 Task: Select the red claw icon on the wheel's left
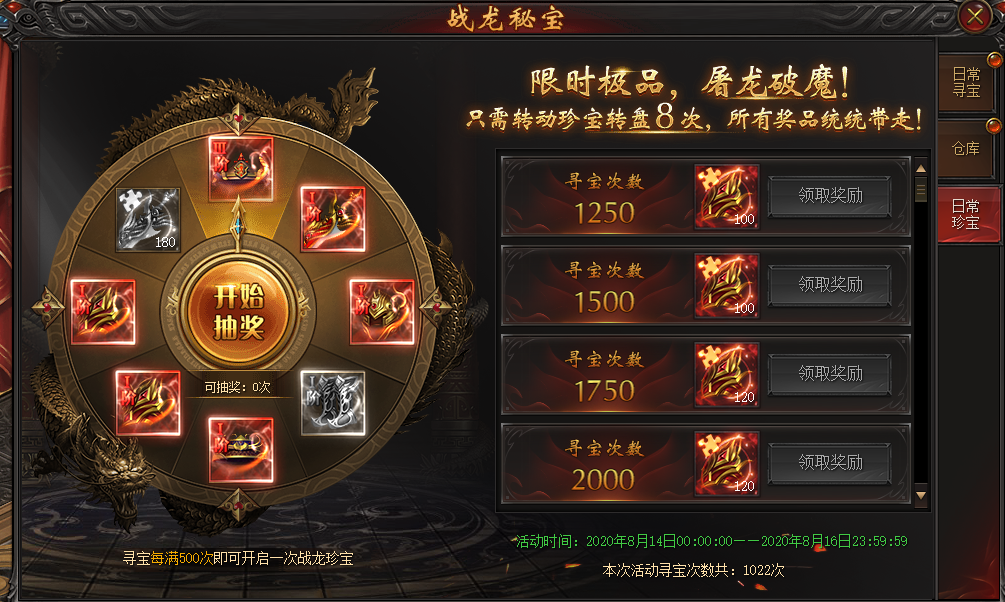click(x=103, y=312)
